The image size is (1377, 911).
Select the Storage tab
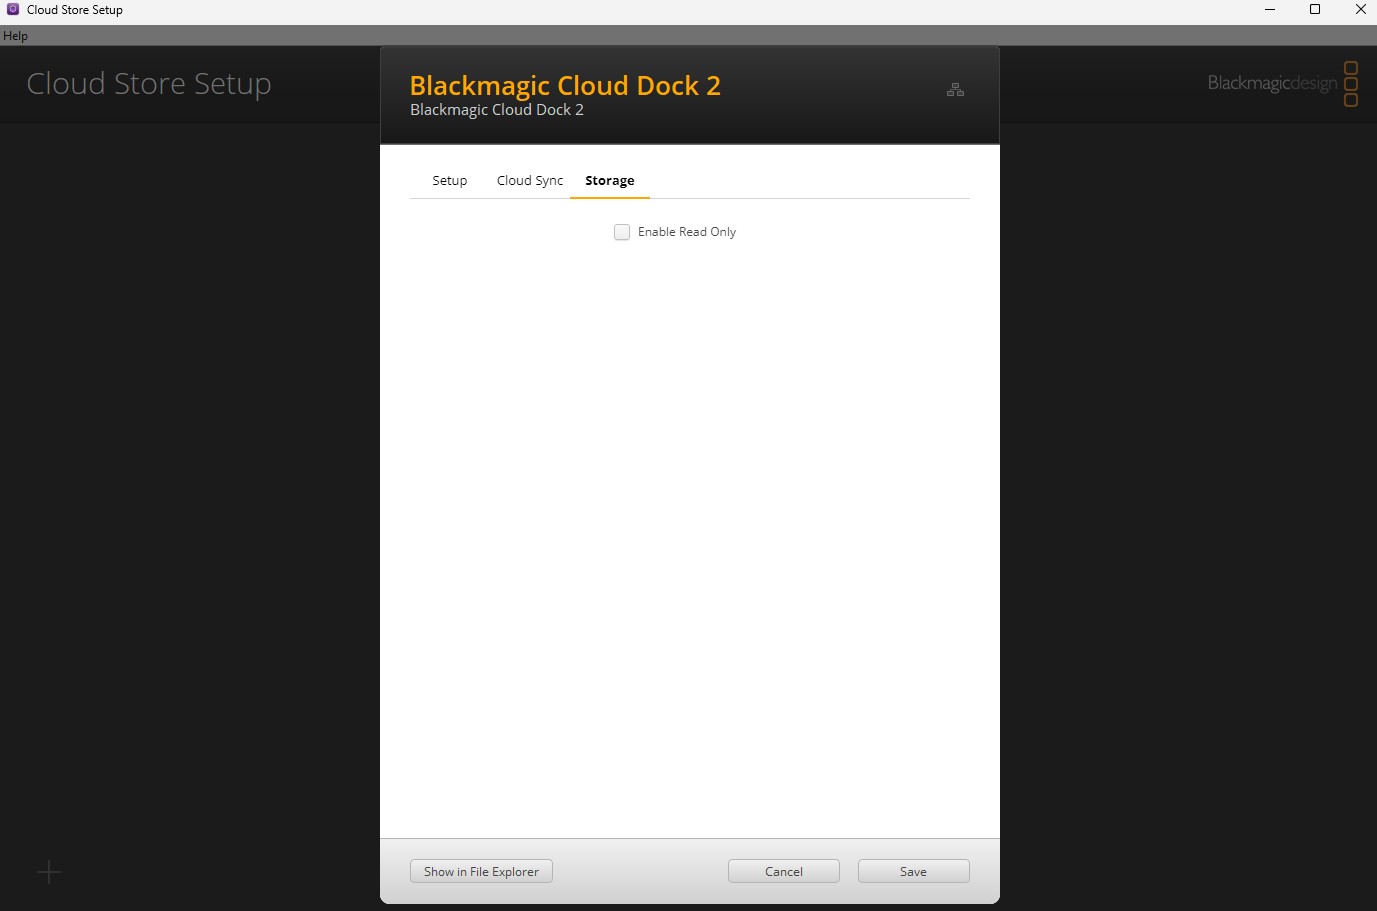610,180
